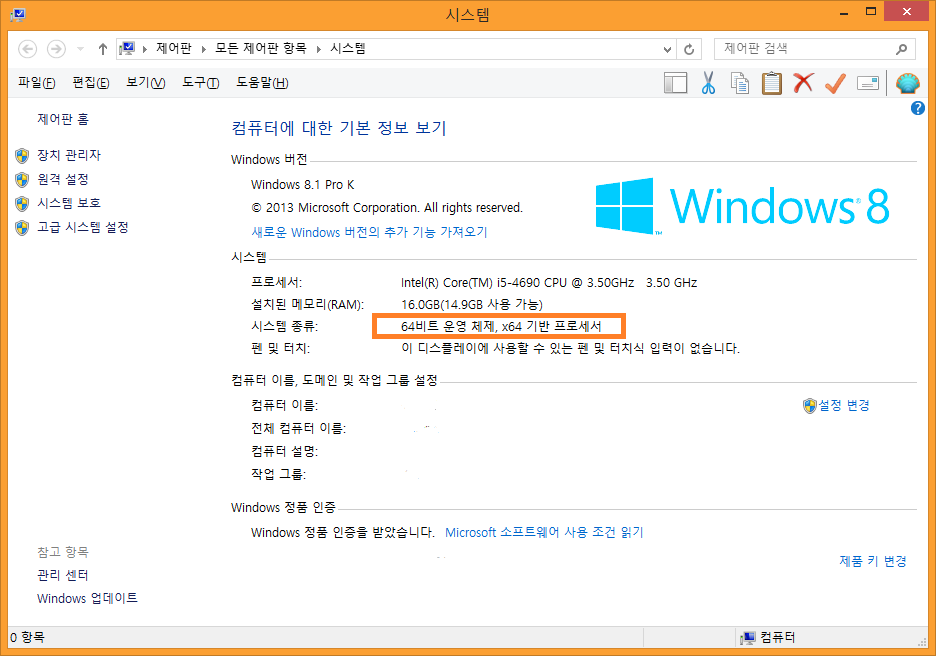Click the Back navigation arrow

27,49
